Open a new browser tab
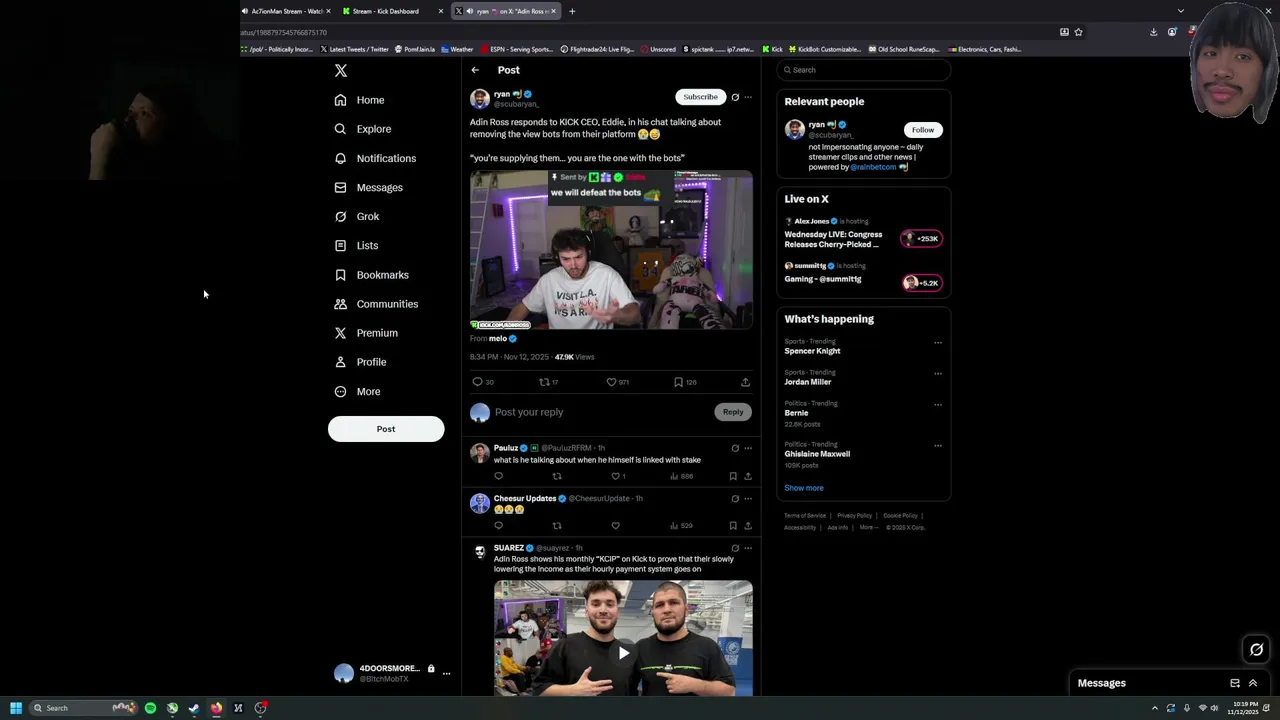The image size is (1280, 720). pos(572,11)
